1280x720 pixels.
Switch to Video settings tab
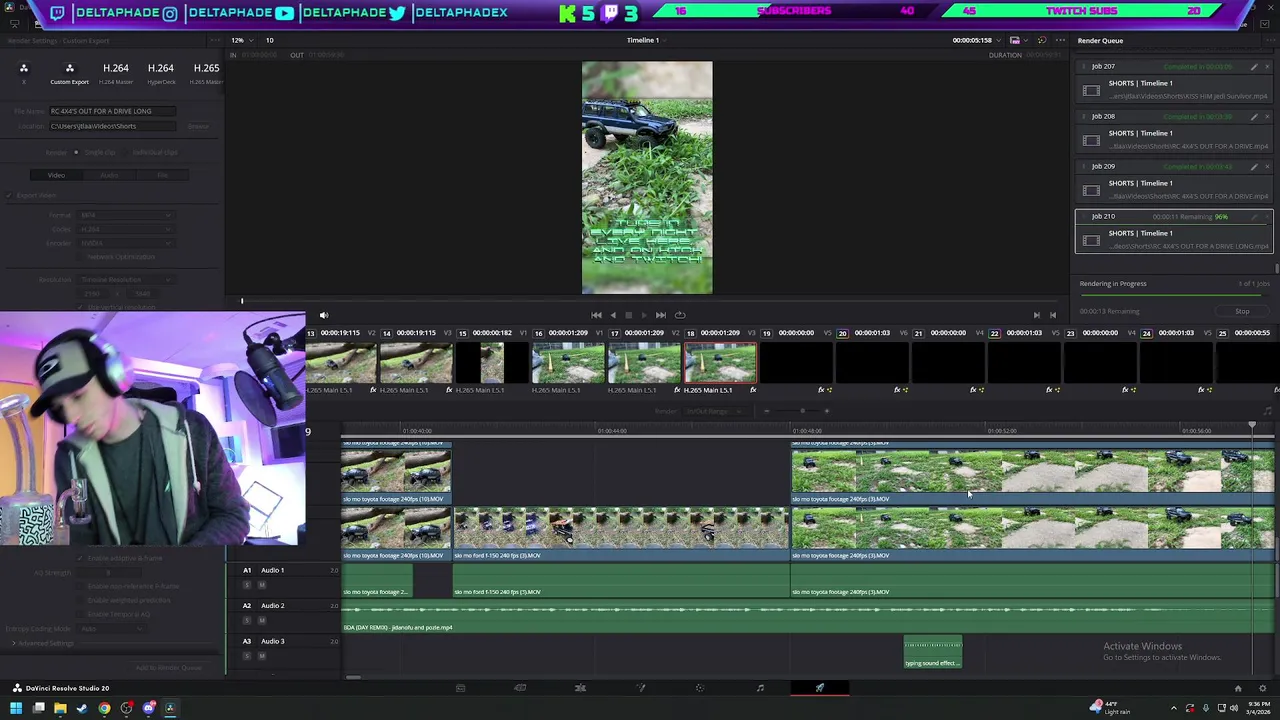56,175
